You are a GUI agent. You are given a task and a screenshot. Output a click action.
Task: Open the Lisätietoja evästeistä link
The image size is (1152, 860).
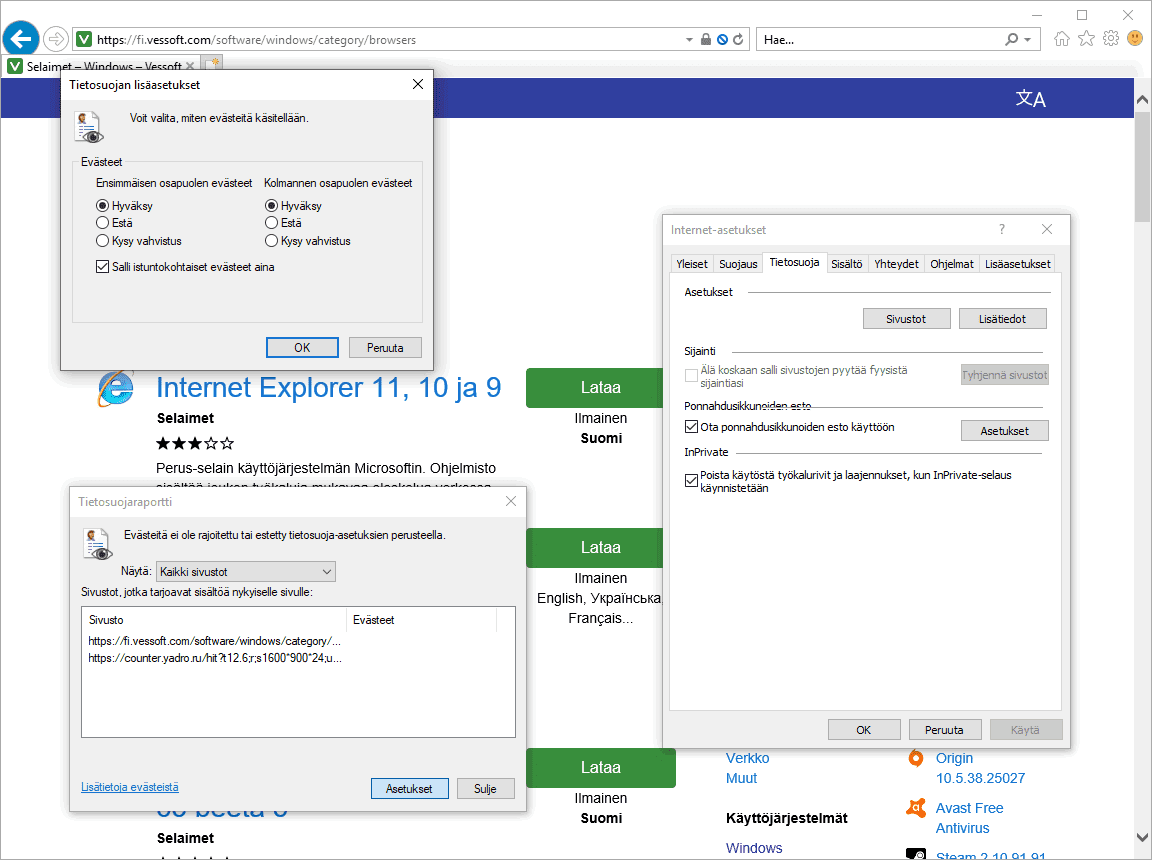(130, 787)
